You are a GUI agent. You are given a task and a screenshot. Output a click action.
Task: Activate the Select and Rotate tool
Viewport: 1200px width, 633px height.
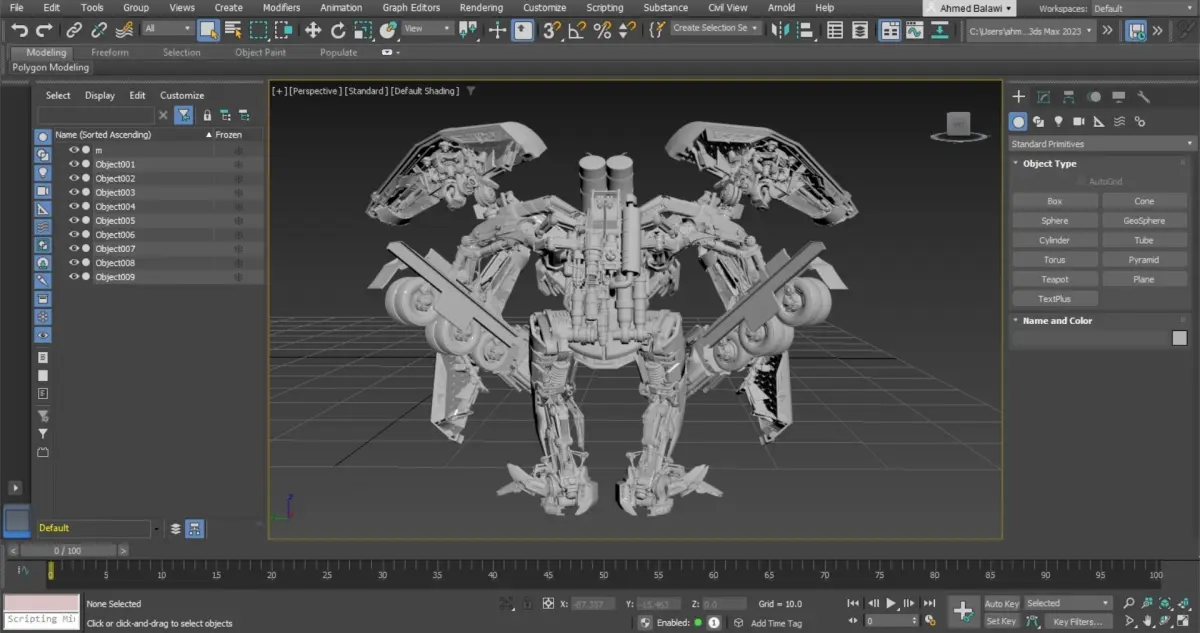(x=339, y=30)
